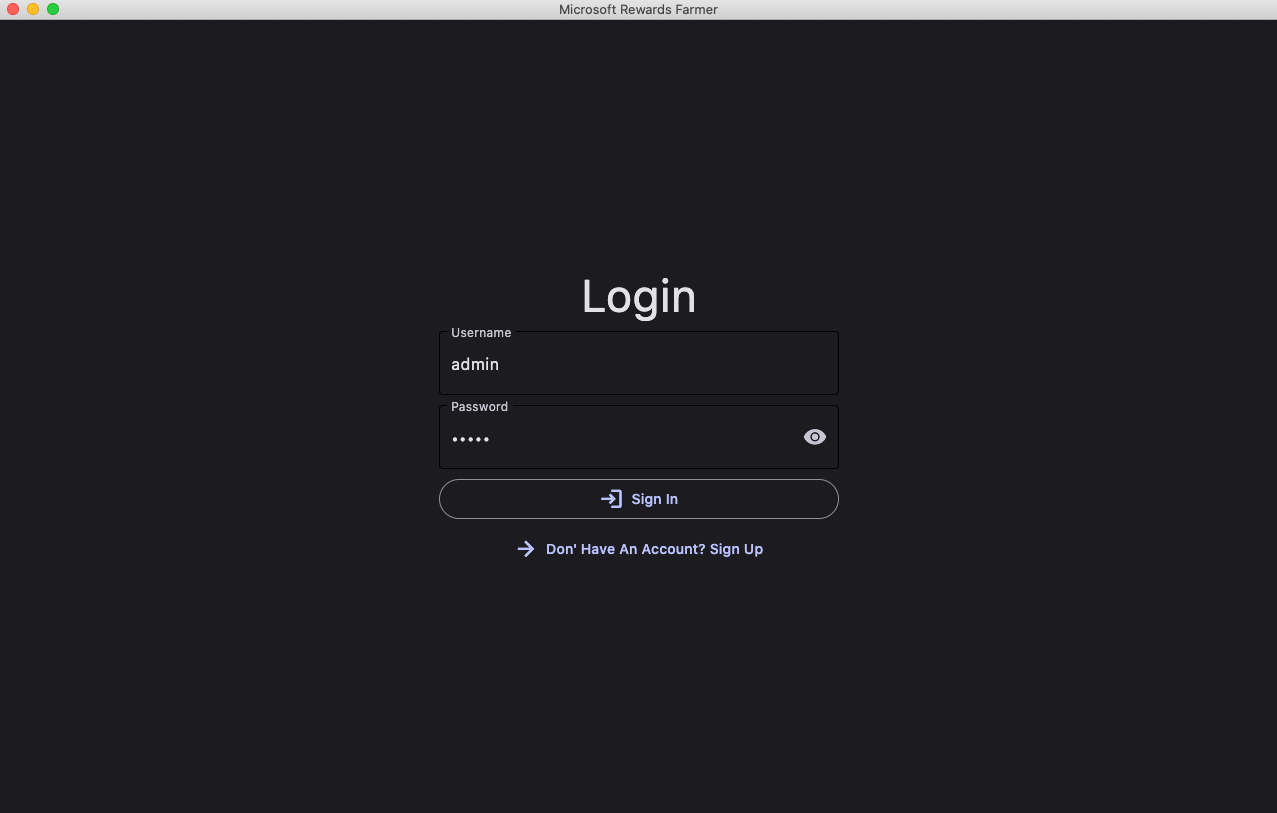
Task: Open the Sign Up link
Action: (x=638, y=549)
